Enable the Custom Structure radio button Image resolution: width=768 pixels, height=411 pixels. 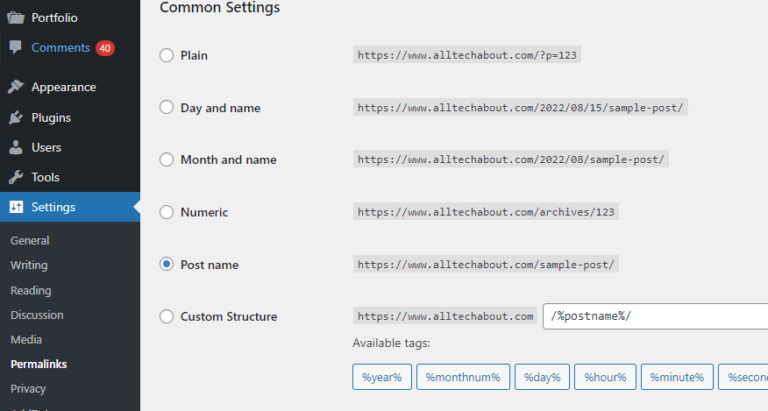(x=167, y=317)
